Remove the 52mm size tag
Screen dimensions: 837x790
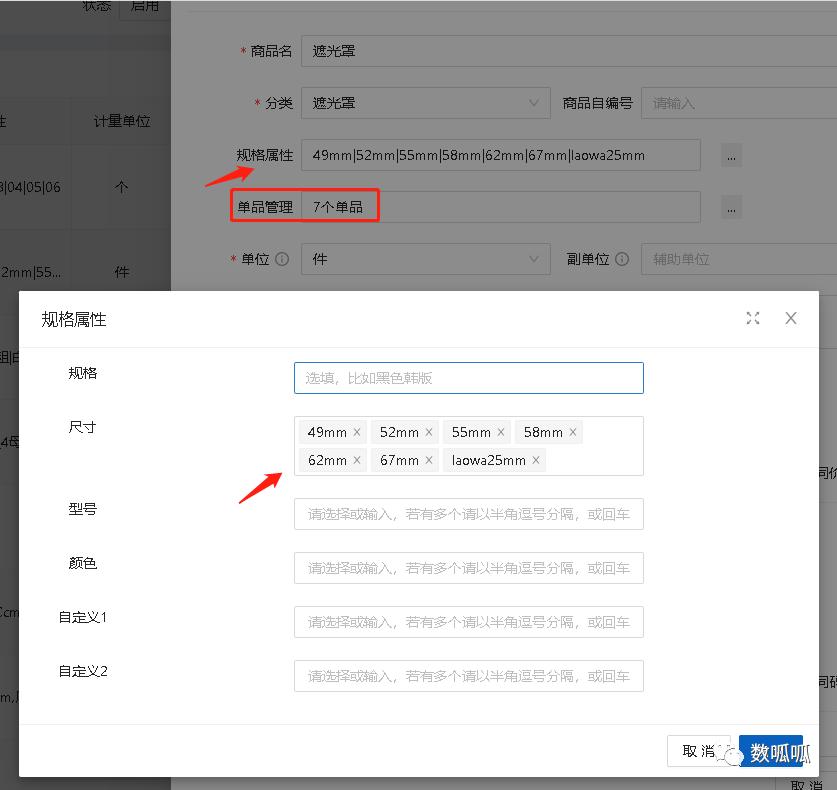tap(428, 432)
